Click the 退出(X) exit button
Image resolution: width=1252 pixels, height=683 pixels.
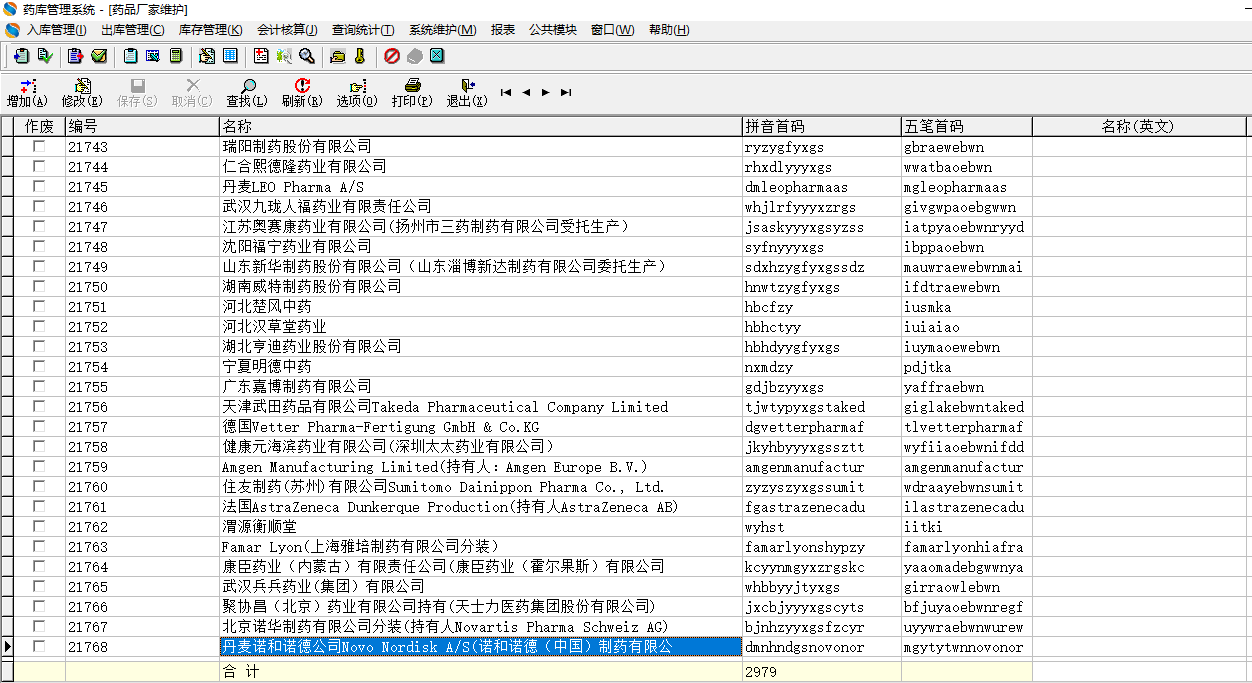coord(467,93)
